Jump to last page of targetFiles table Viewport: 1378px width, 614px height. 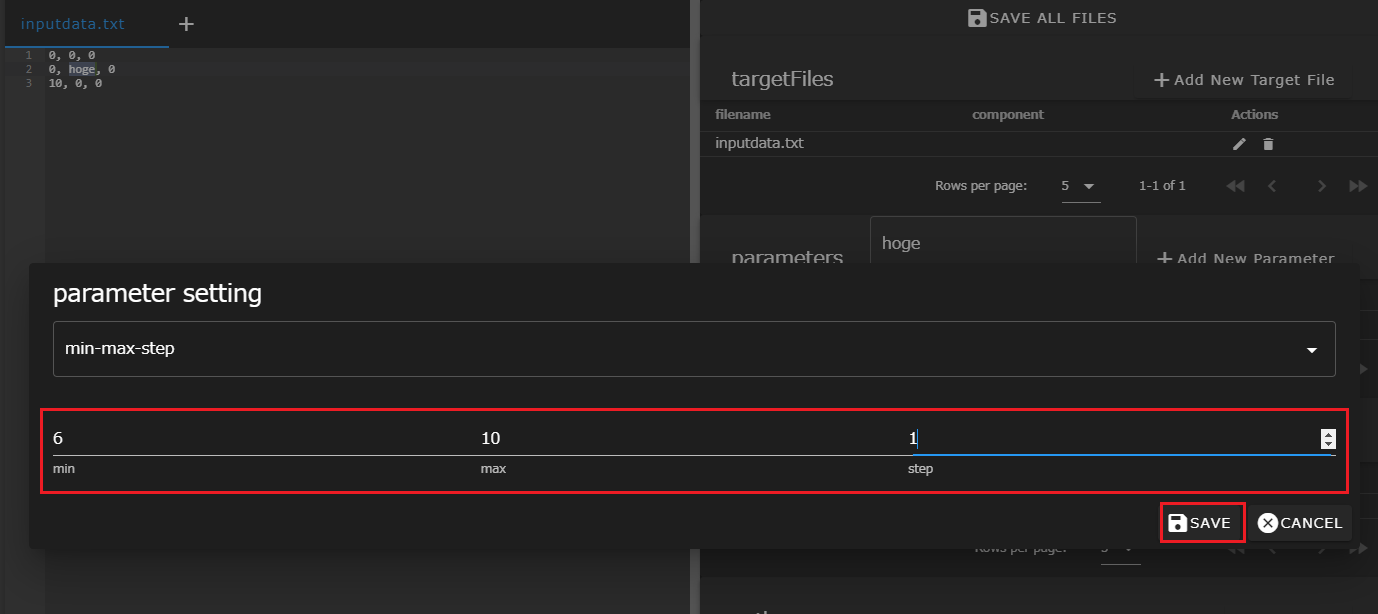1357,186
